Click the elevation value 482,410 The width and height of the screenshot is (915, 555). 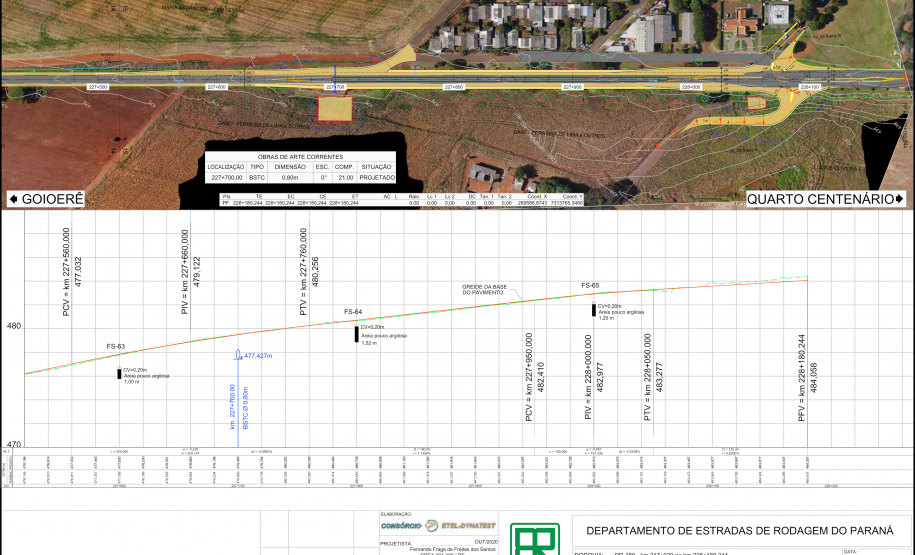[x=541, y=377]
